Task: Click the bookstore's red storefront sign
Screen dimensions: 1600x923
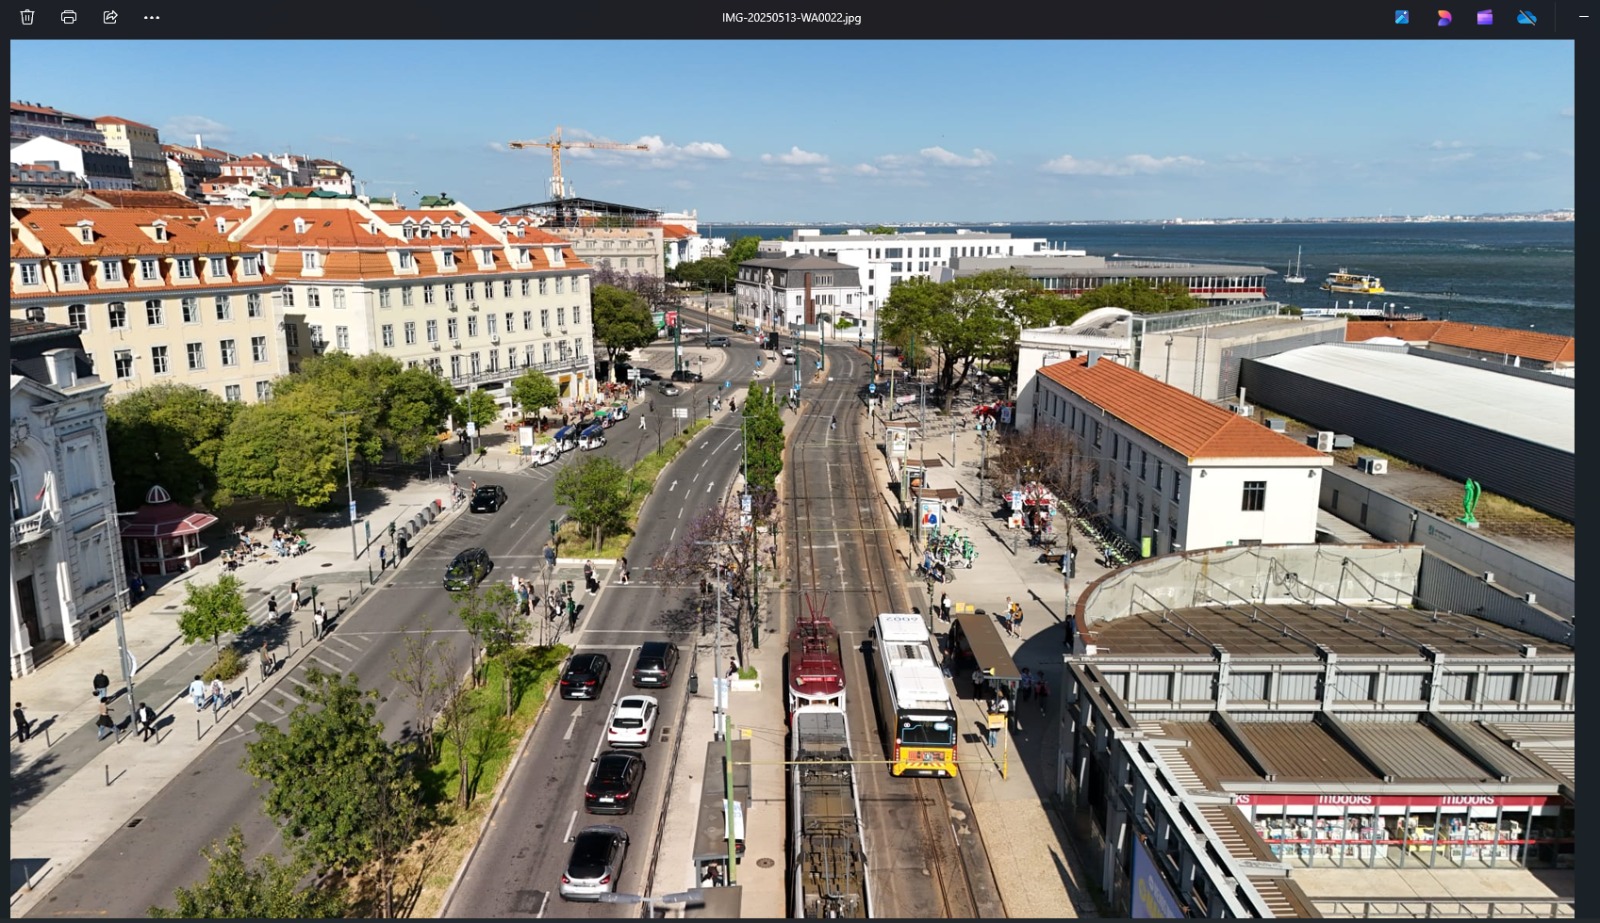Action: [1400, 800]
